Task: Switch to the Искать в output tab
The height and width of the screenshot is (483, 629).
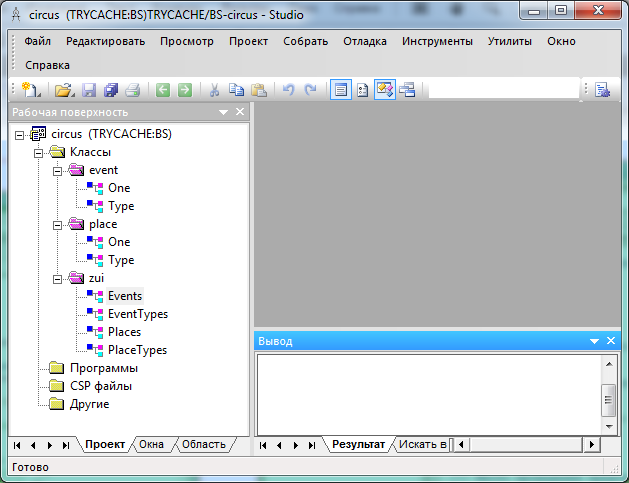Action: (422, 444)
